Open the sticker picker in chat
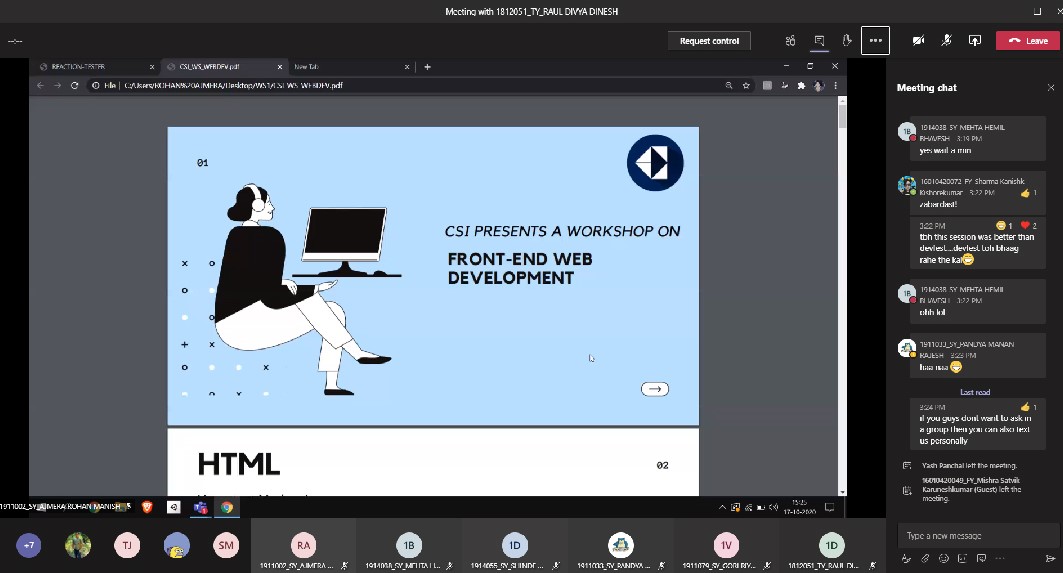 click(x=979, y=558)
